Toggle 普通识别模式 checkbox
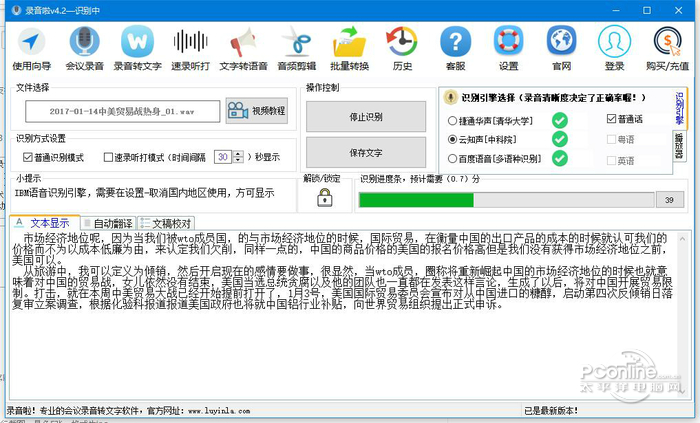 pyautogui.click(x=28, y=157)
